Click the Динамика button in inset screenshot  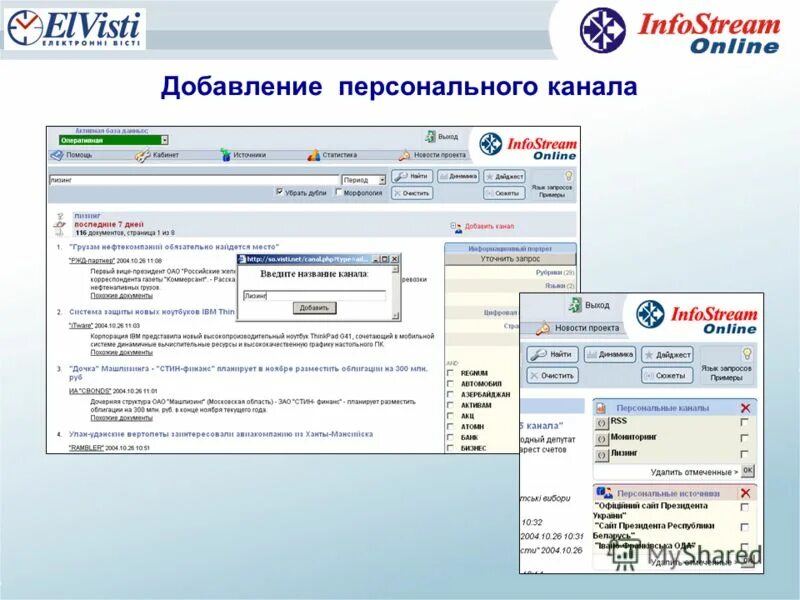pyautogui.click(x=610, y=354)
